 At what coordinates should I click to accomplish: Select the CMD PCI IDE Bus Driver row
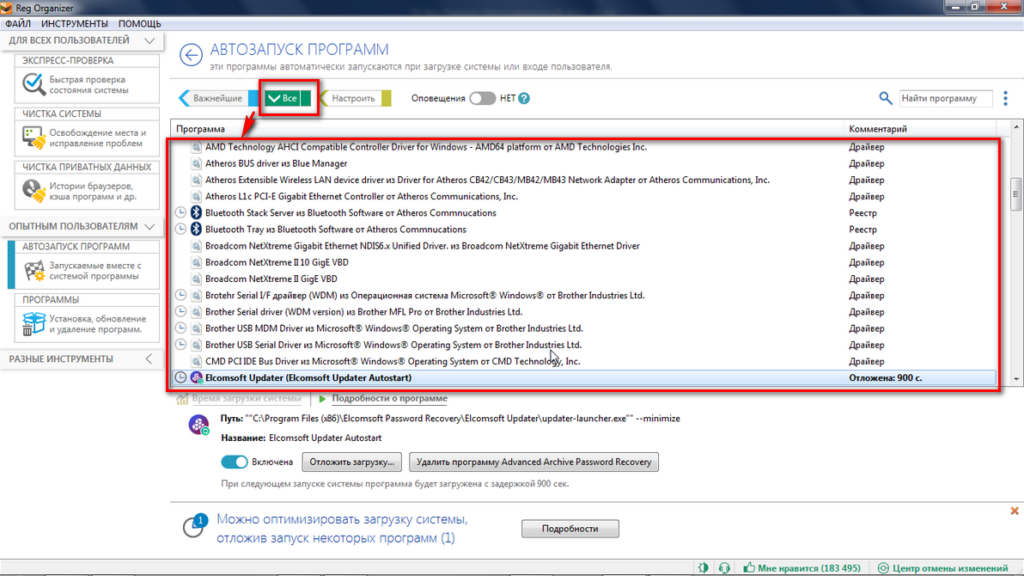pos(584,361)
